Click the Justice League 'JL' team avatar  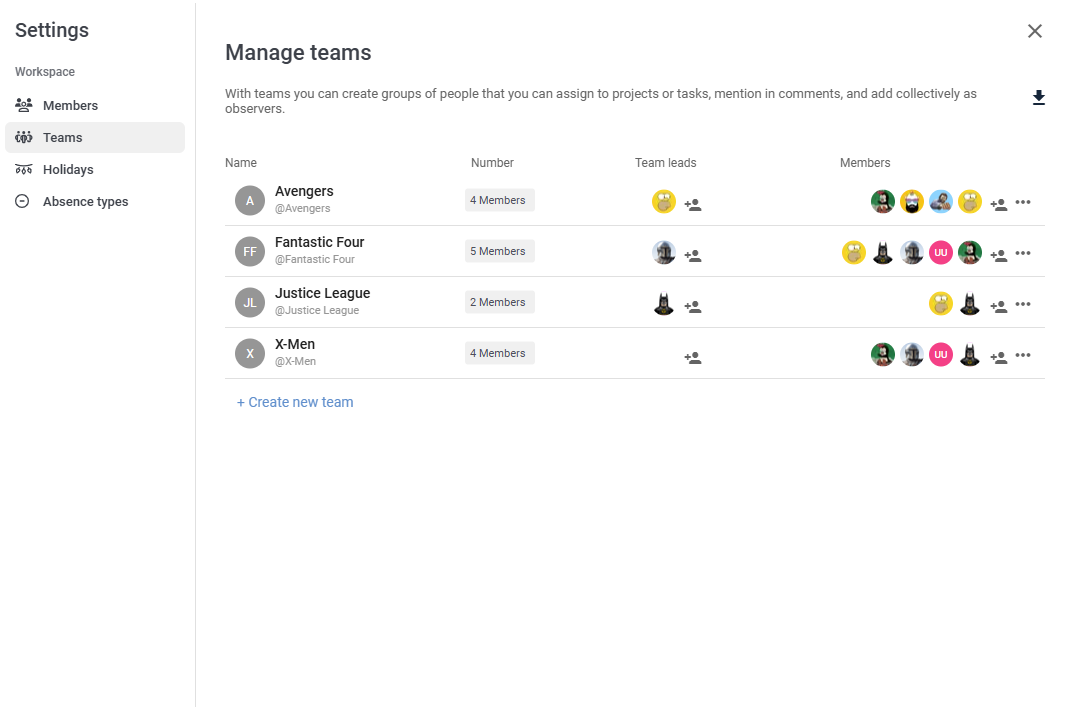250,302
